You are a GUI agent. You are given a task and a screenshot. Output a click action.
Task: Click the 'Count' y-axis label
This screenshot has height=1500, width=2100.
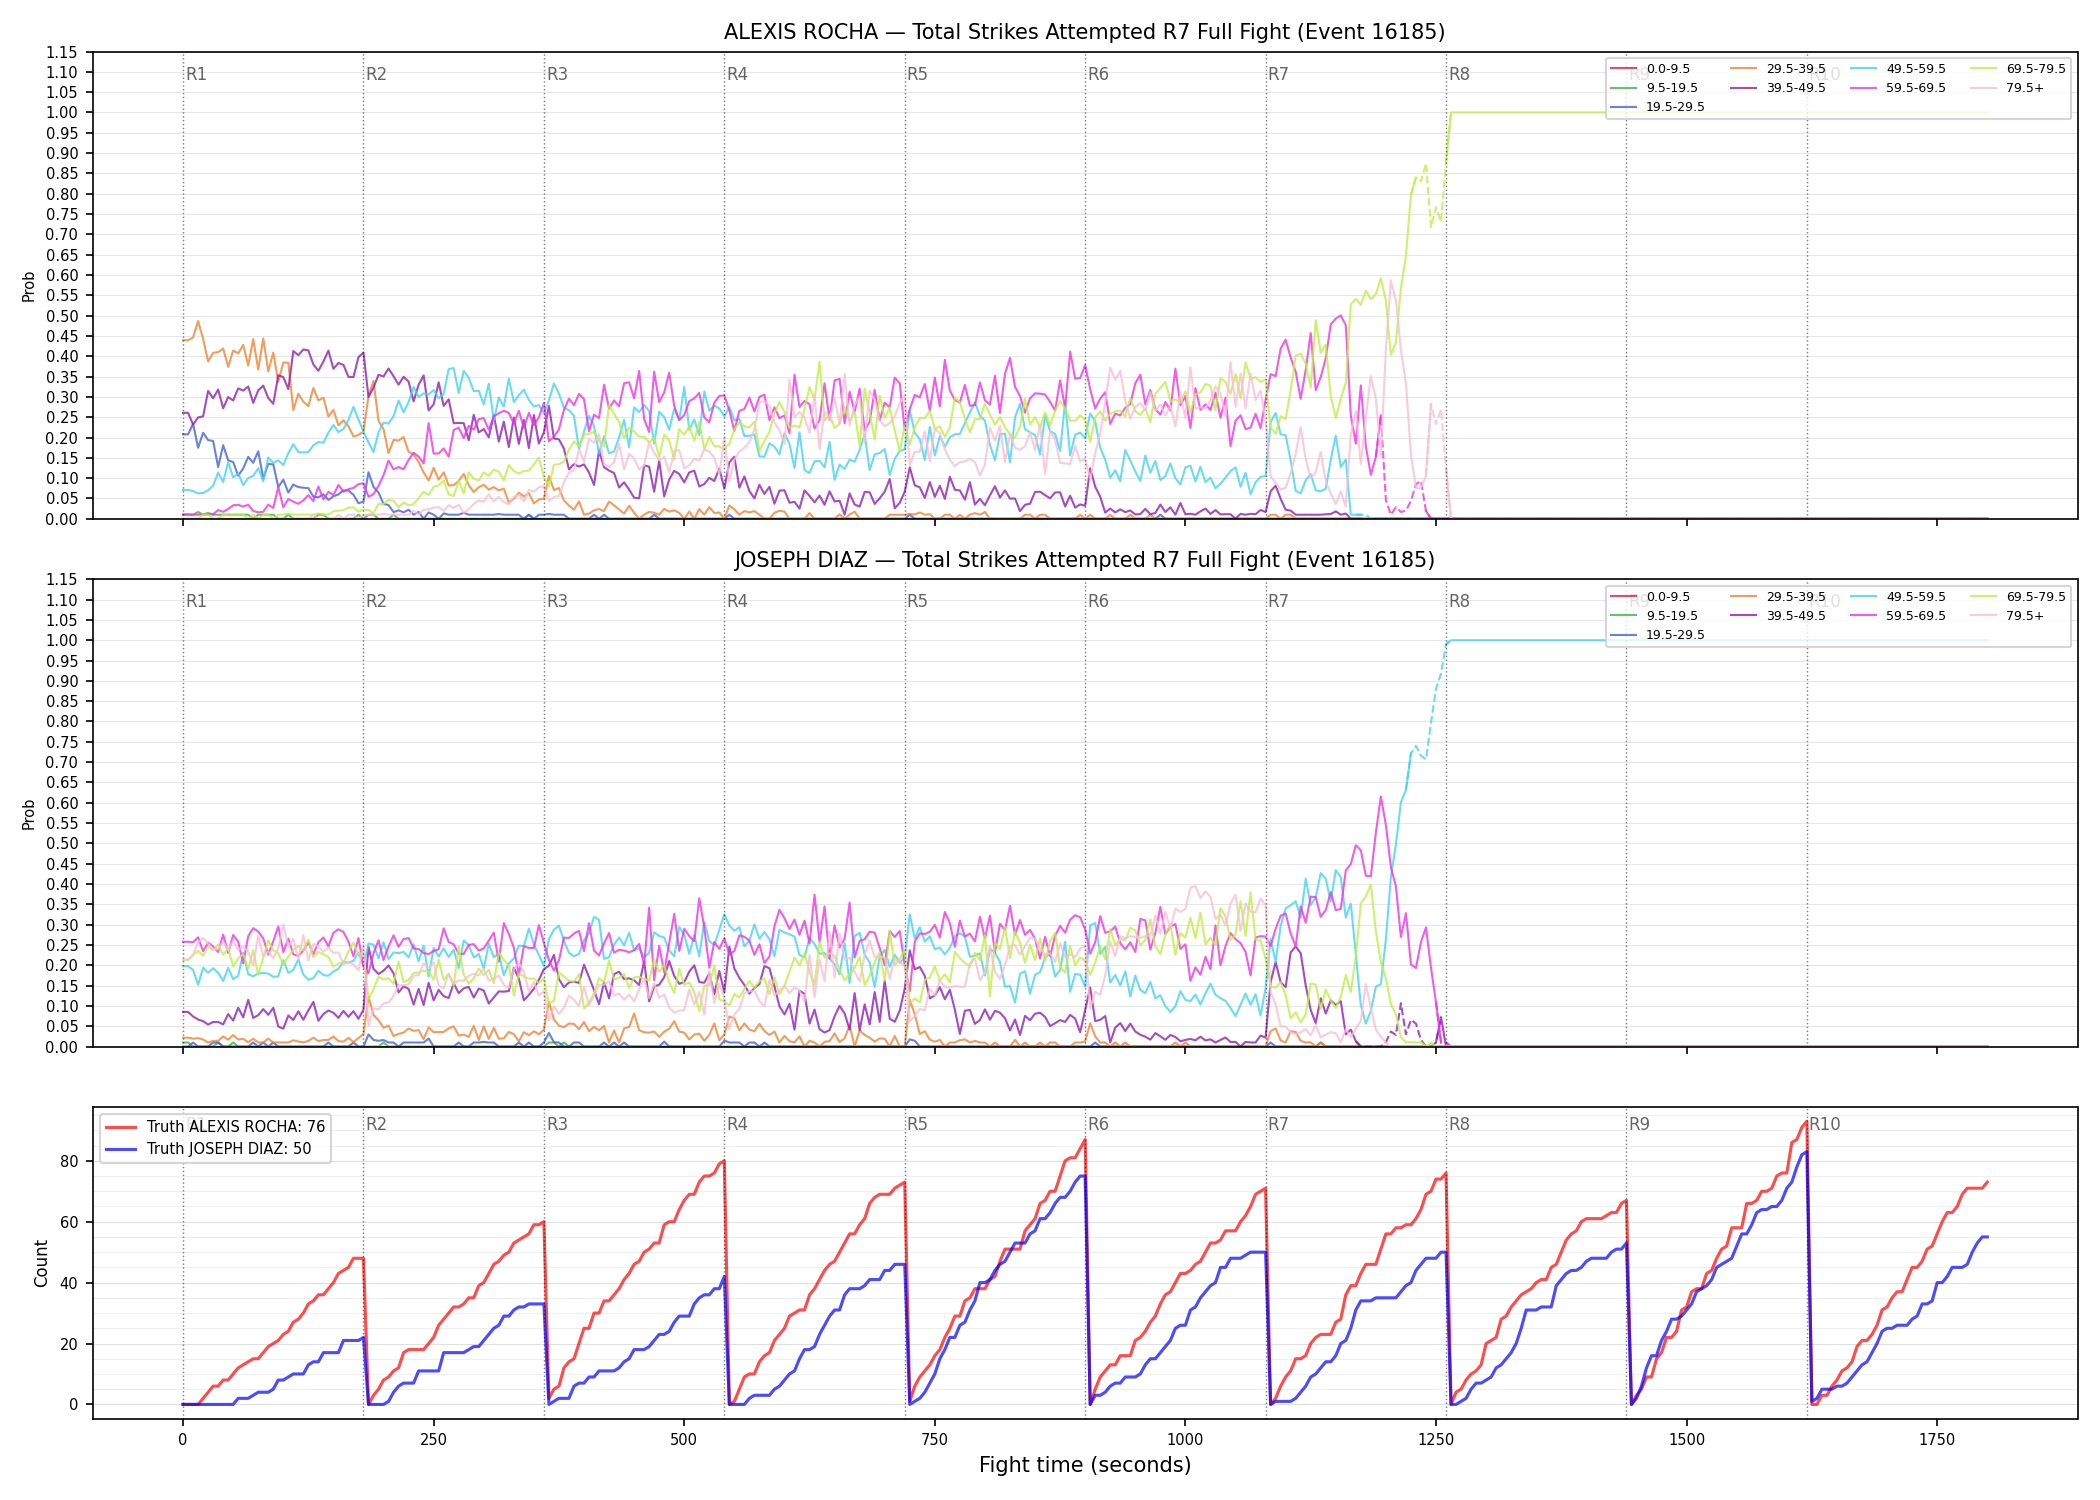41,1263
